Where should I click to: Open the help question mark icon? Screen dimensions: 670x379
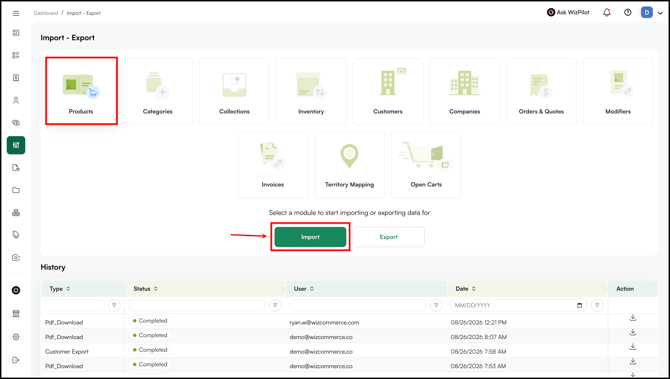(x=628, y=13)
